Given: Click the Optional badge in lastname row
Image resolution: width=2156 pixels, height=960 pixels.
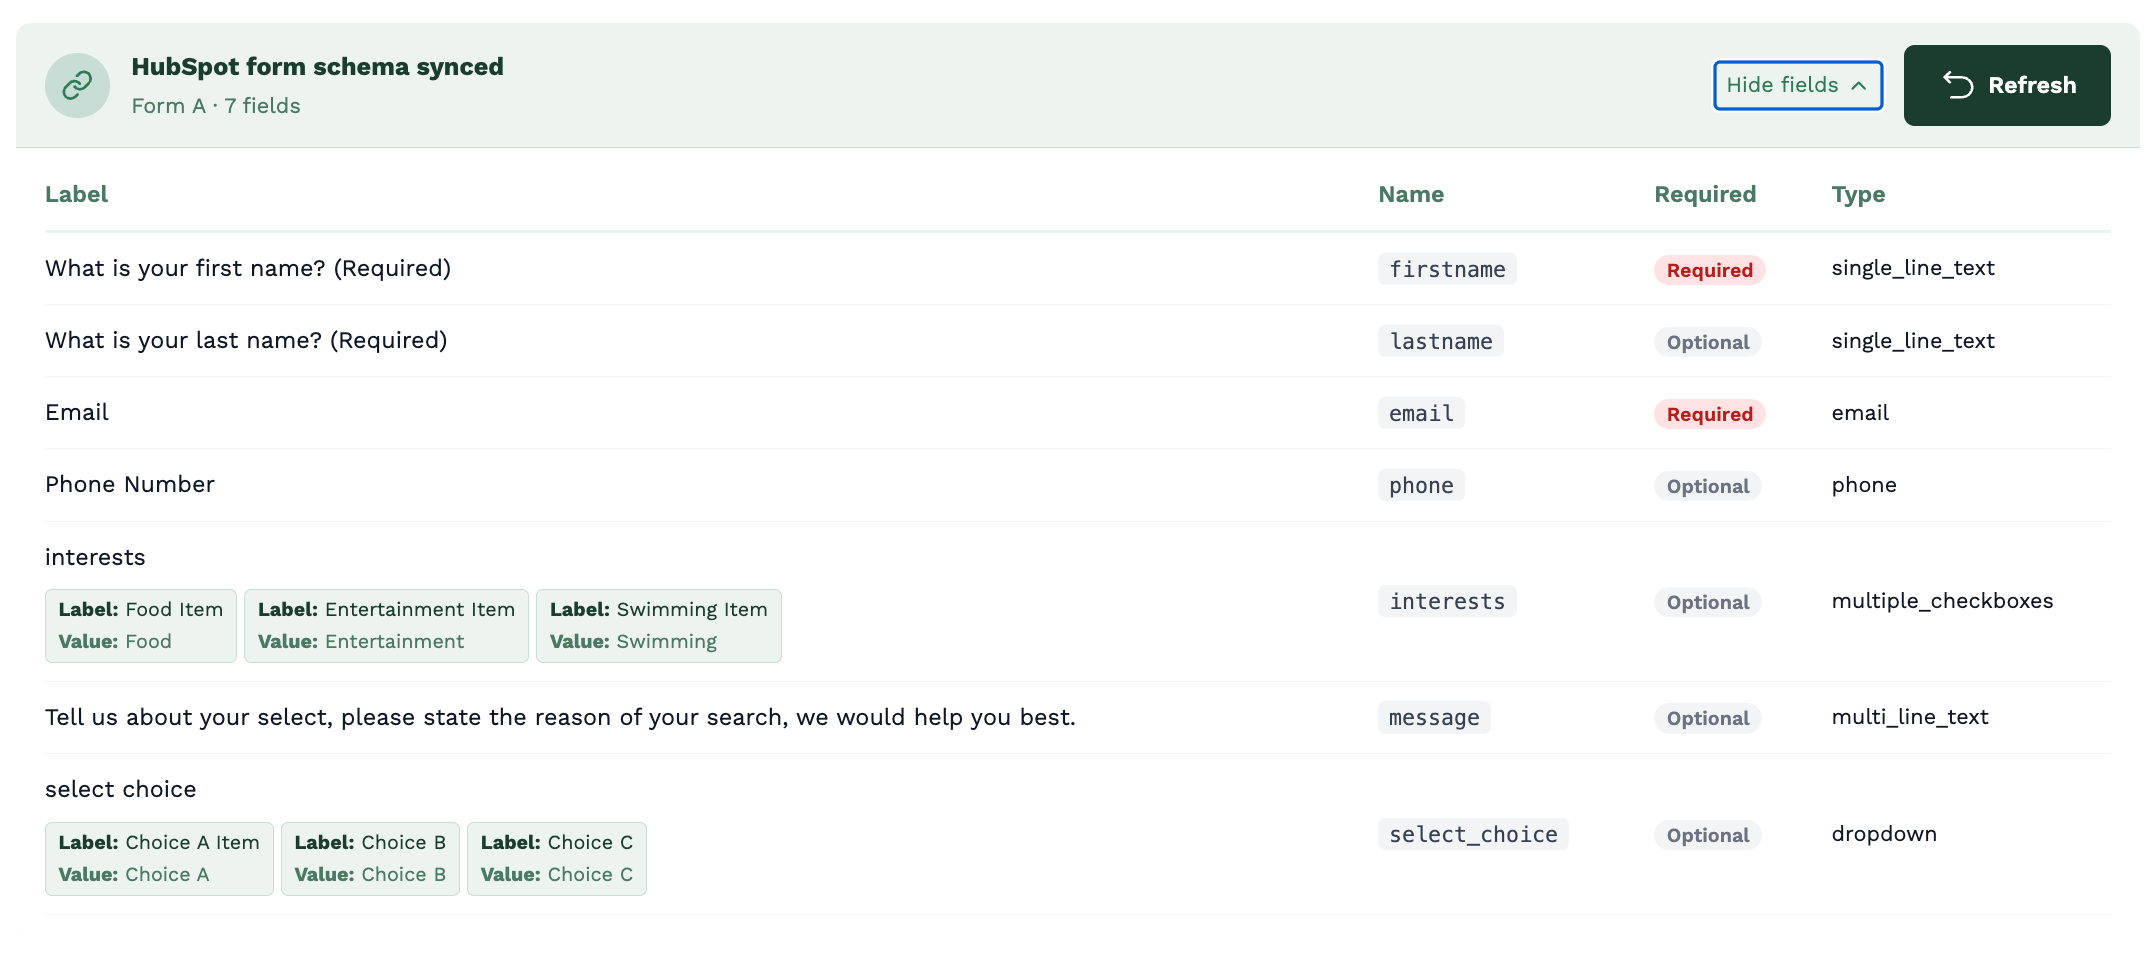Looking at the screenshot, I should [1707, 342].
